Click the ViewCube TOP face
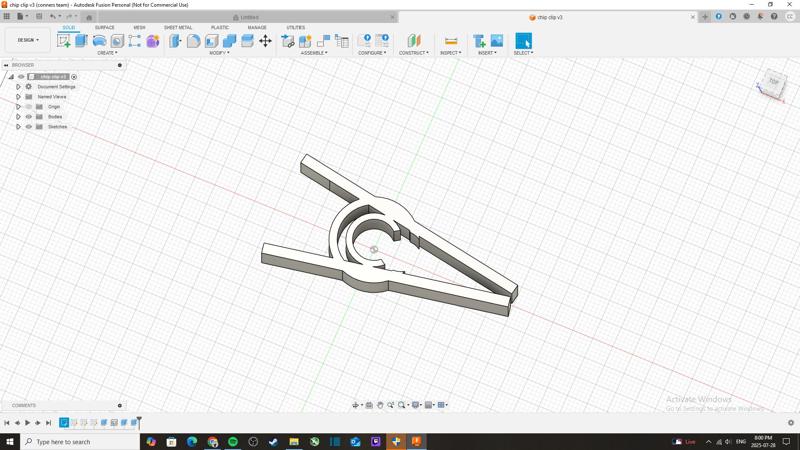The height and width of the screenshot is (450, 800). click(x=774, y=82)
